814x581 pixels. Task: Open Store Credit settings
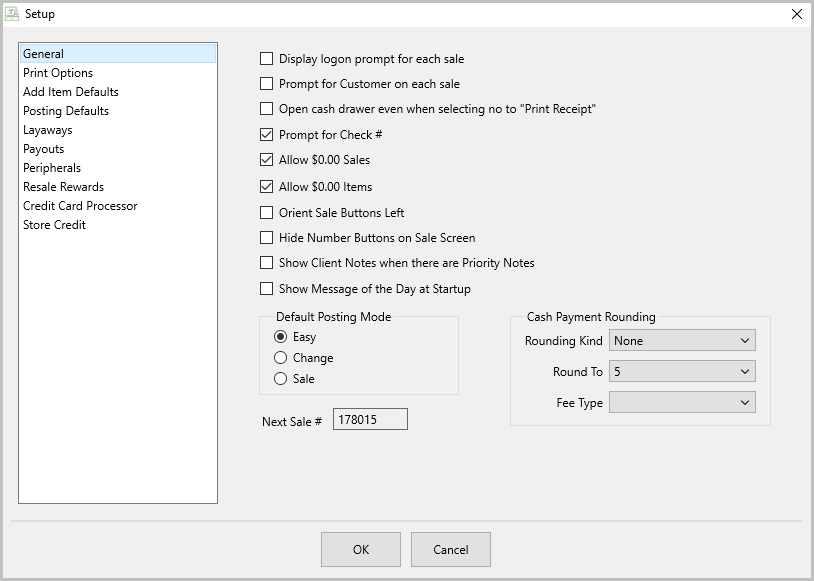click(118, 225)
